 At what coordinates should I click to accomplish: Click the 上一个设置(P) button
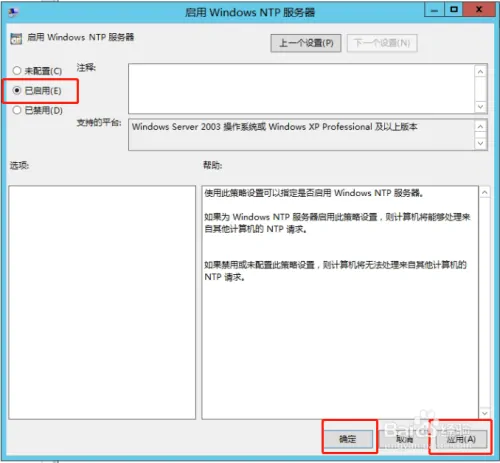click(x=306, y=43)
